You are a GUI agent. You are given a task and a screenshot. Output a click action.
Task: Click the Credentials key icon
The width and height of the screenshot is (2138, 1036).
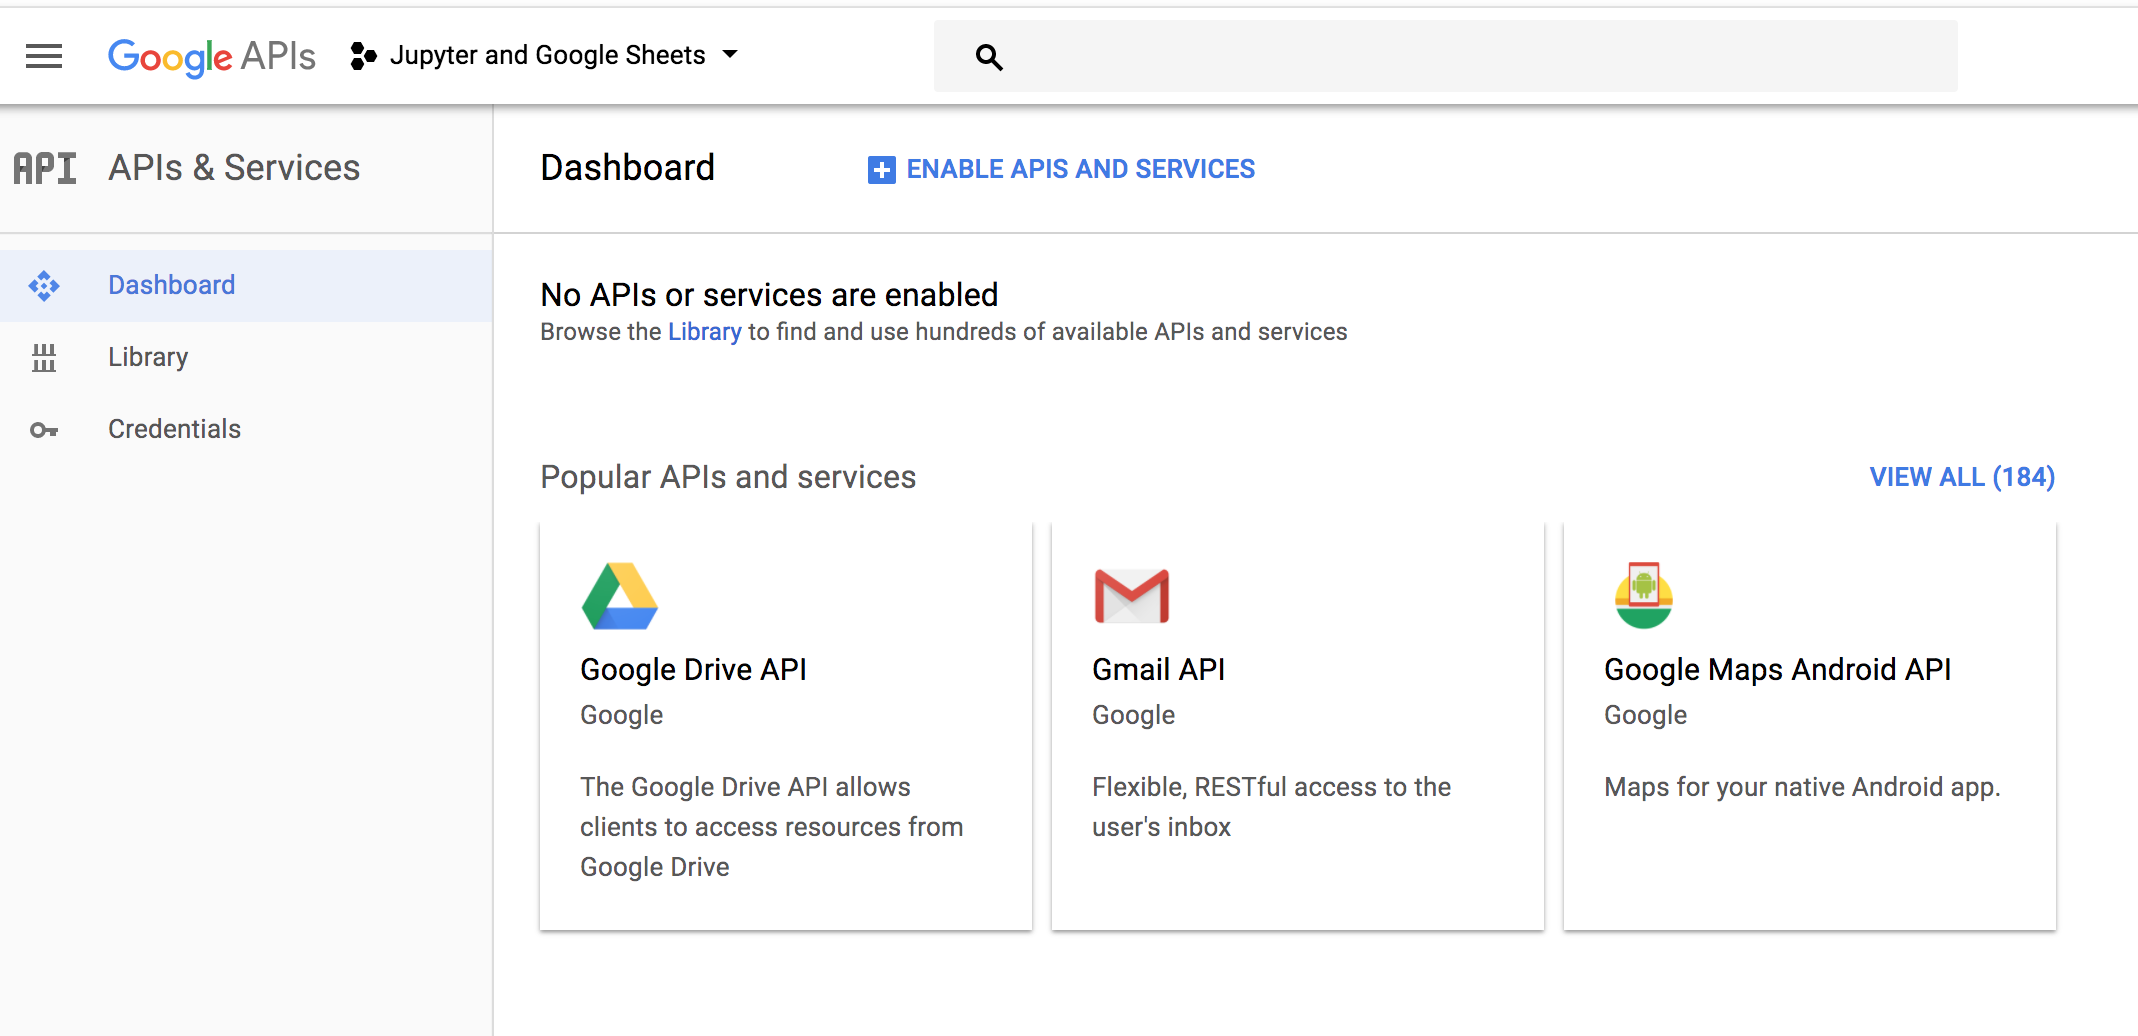click(x=44, y=430)
